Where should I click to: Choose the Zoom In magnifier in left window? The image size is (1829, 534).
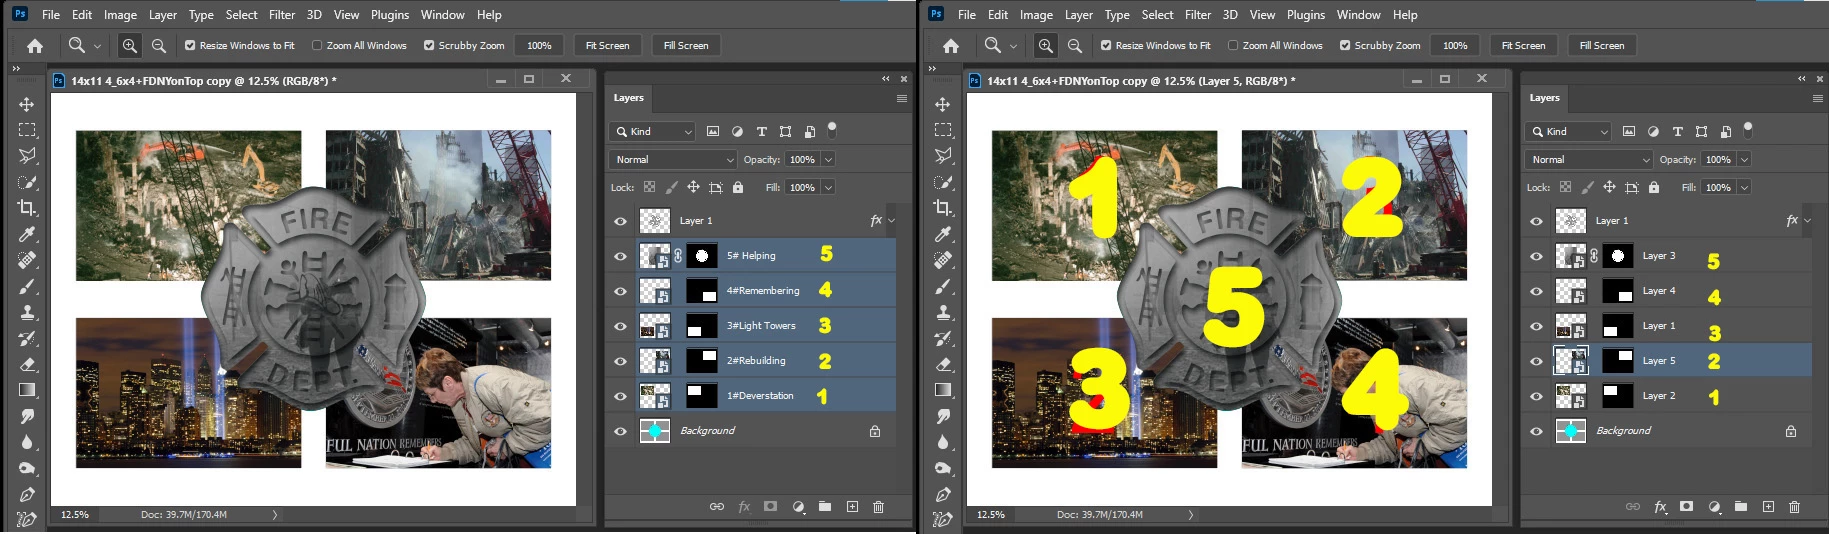point(130,45)
